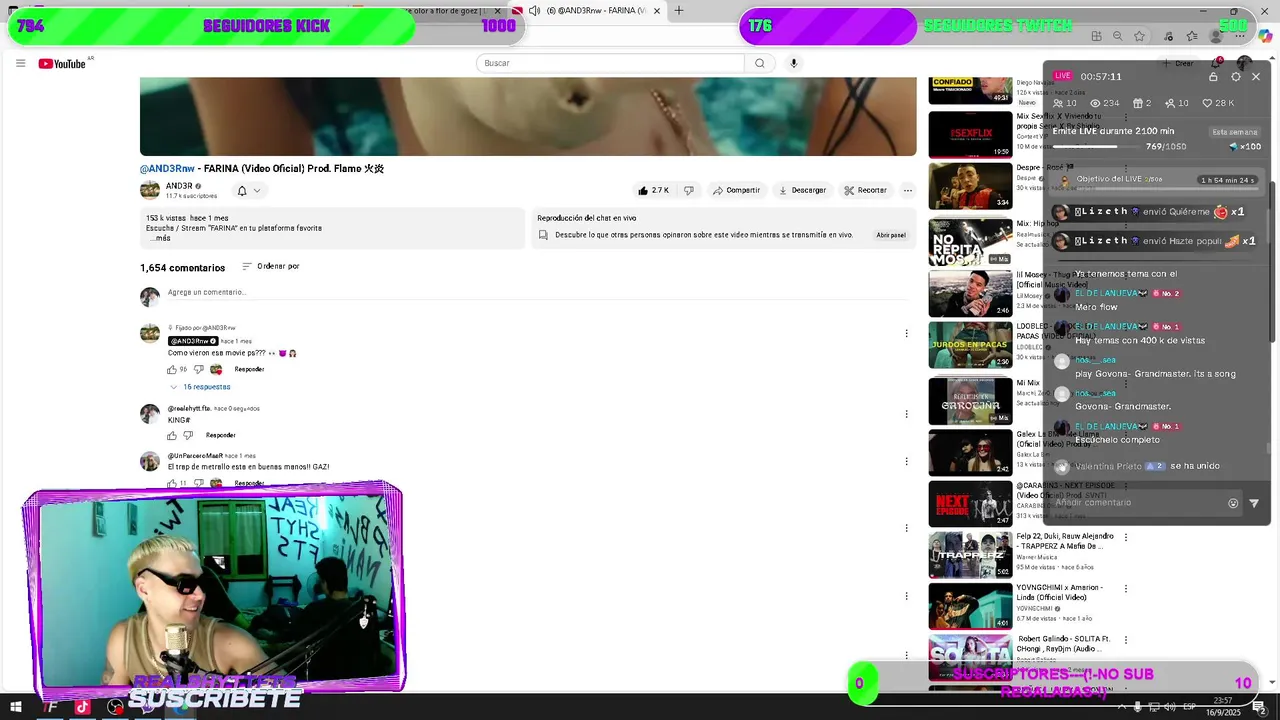Screen dimensions: 1280x720
Task: View live viewers count 10 icon
Action: click(1058, 103)
